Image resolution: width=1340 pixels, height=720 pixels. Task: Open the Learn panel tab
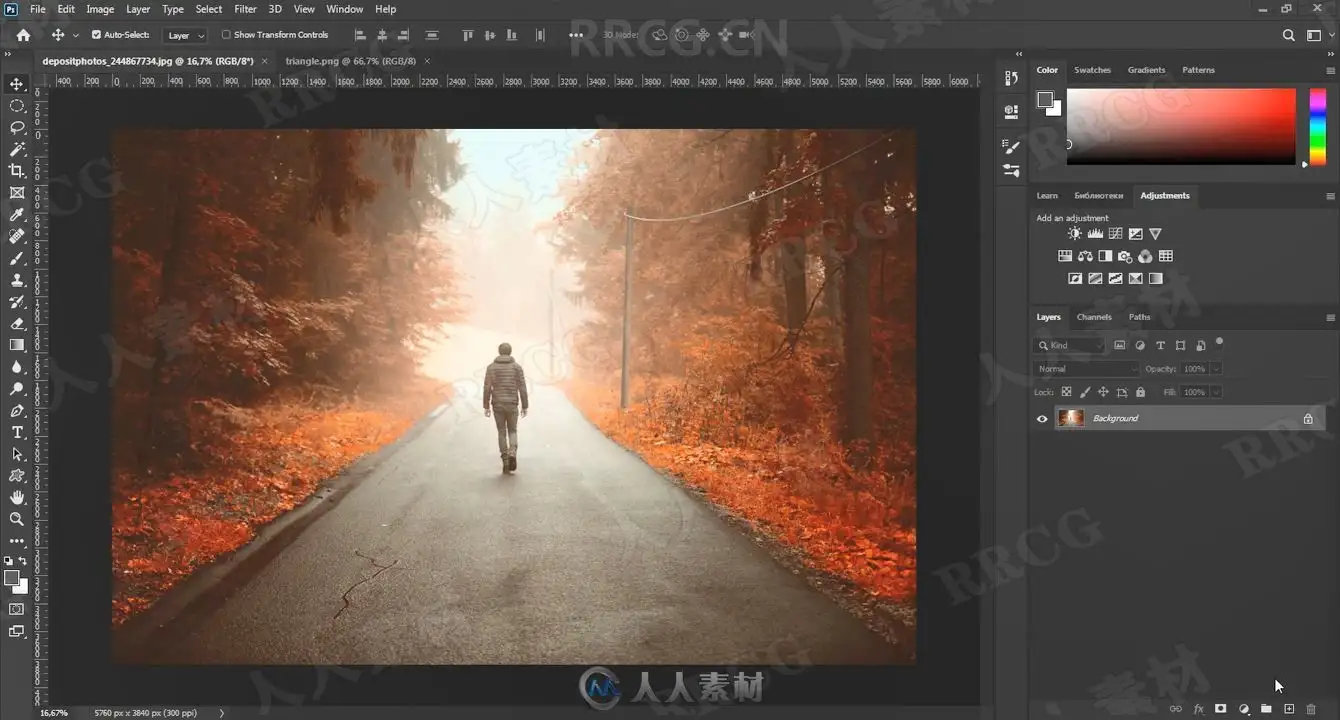[x=1047, y=196]
